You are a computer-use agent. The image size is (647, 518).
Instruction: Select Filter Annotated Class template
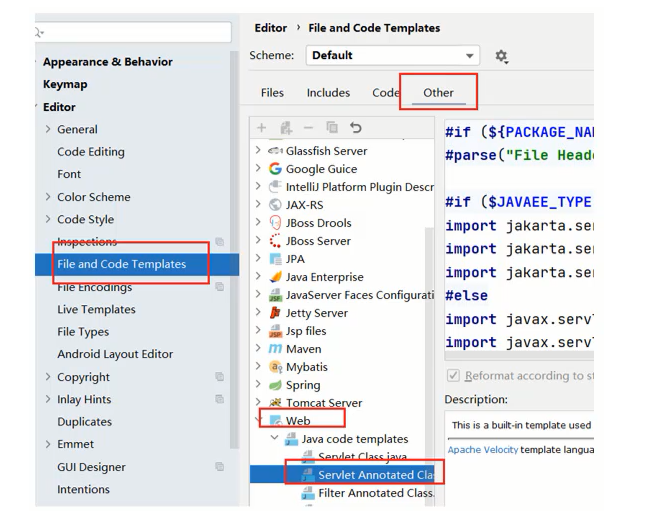pos(376,493)
